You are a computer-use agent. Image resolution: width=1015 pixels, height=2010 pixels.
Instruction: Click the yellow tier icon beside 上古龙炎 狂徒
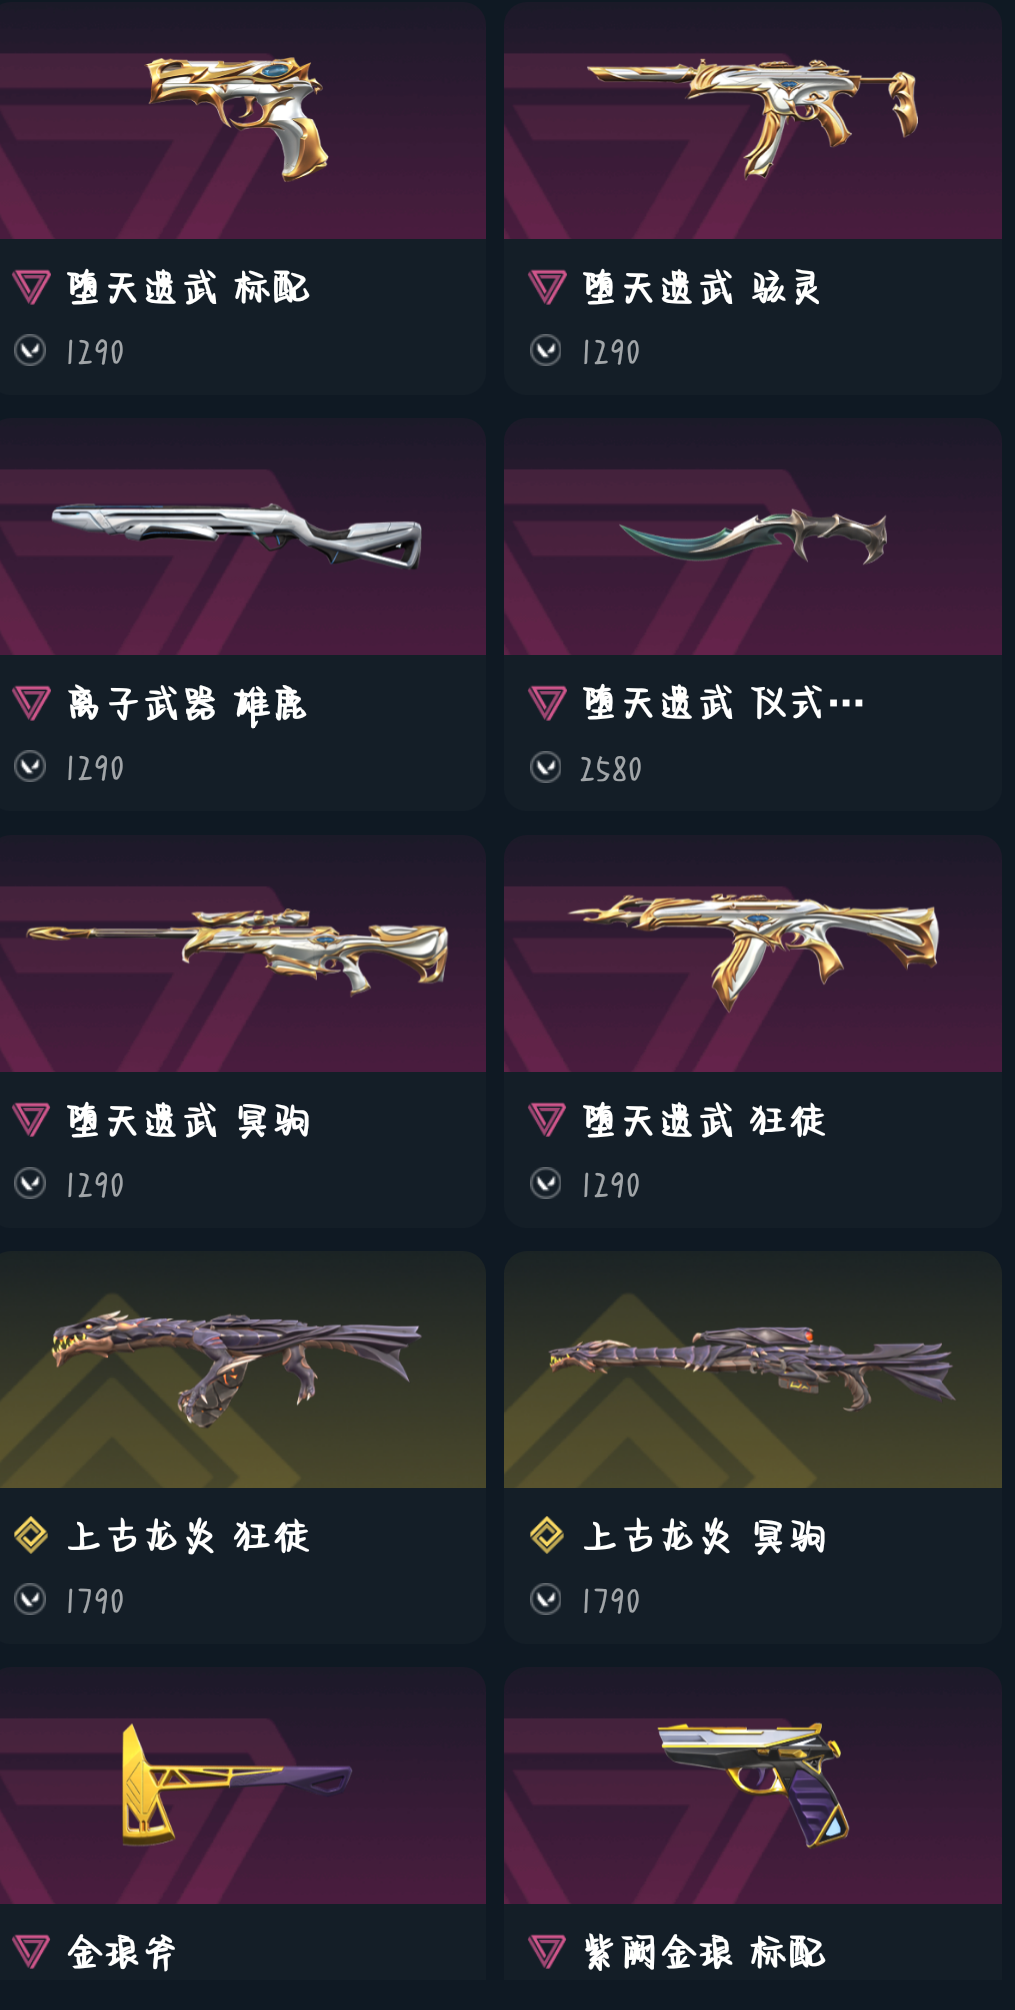click(x=31, y=1535)
